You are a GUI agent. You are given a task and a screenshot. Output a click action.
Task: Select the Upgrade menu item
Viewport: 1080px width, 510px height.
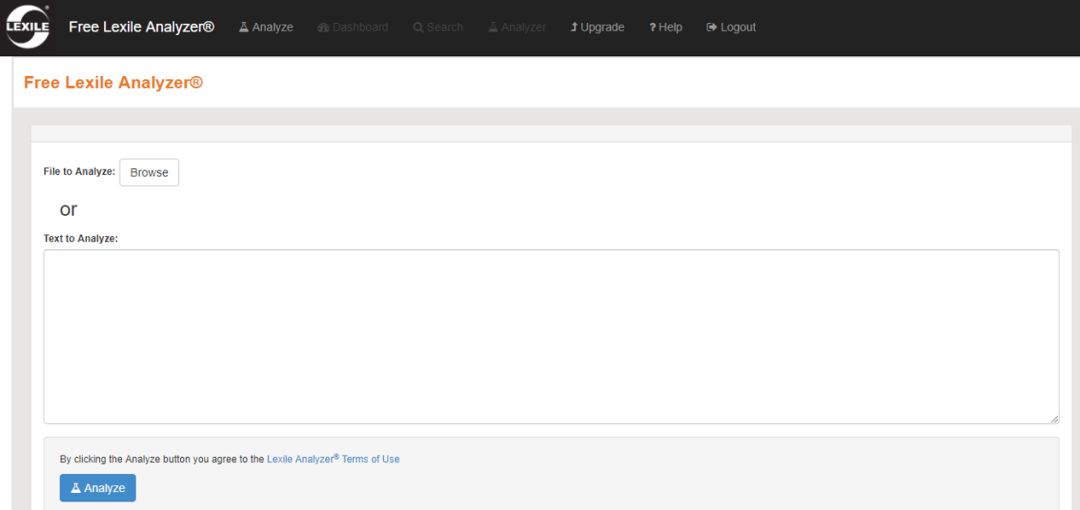602,27
